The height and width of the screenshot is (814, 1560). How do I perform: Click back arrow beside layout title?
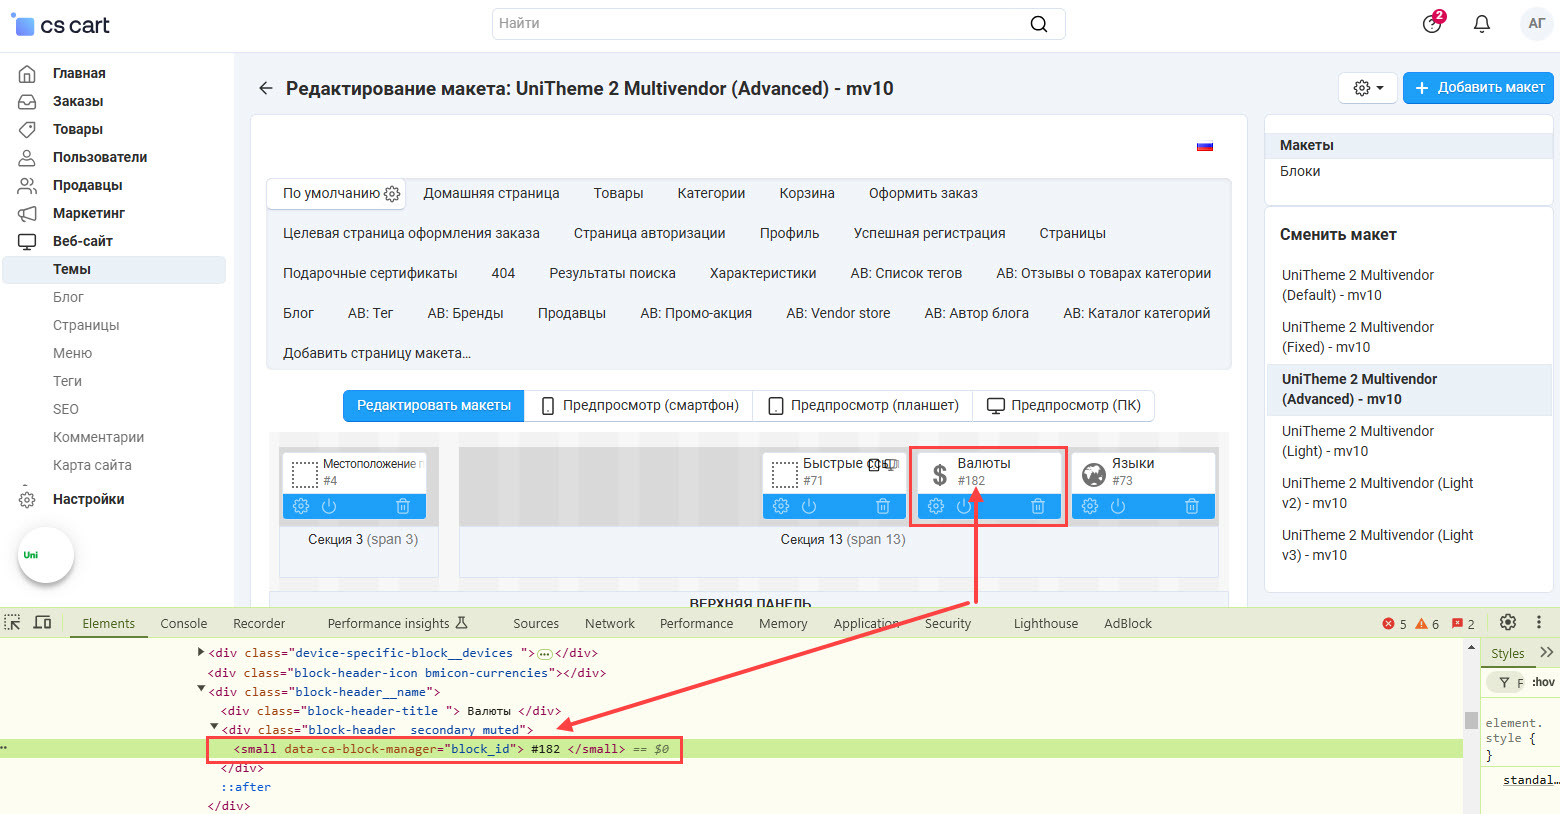(x=265, y=88)
